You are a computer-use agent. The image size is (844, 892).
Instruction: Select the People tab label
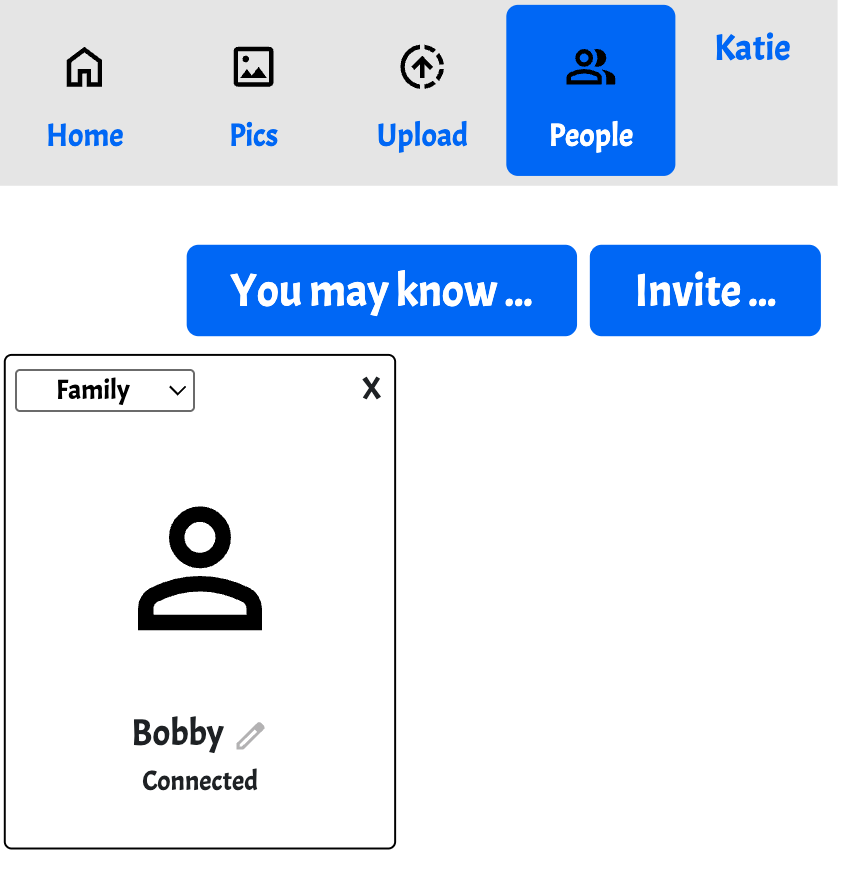[591, 136]
